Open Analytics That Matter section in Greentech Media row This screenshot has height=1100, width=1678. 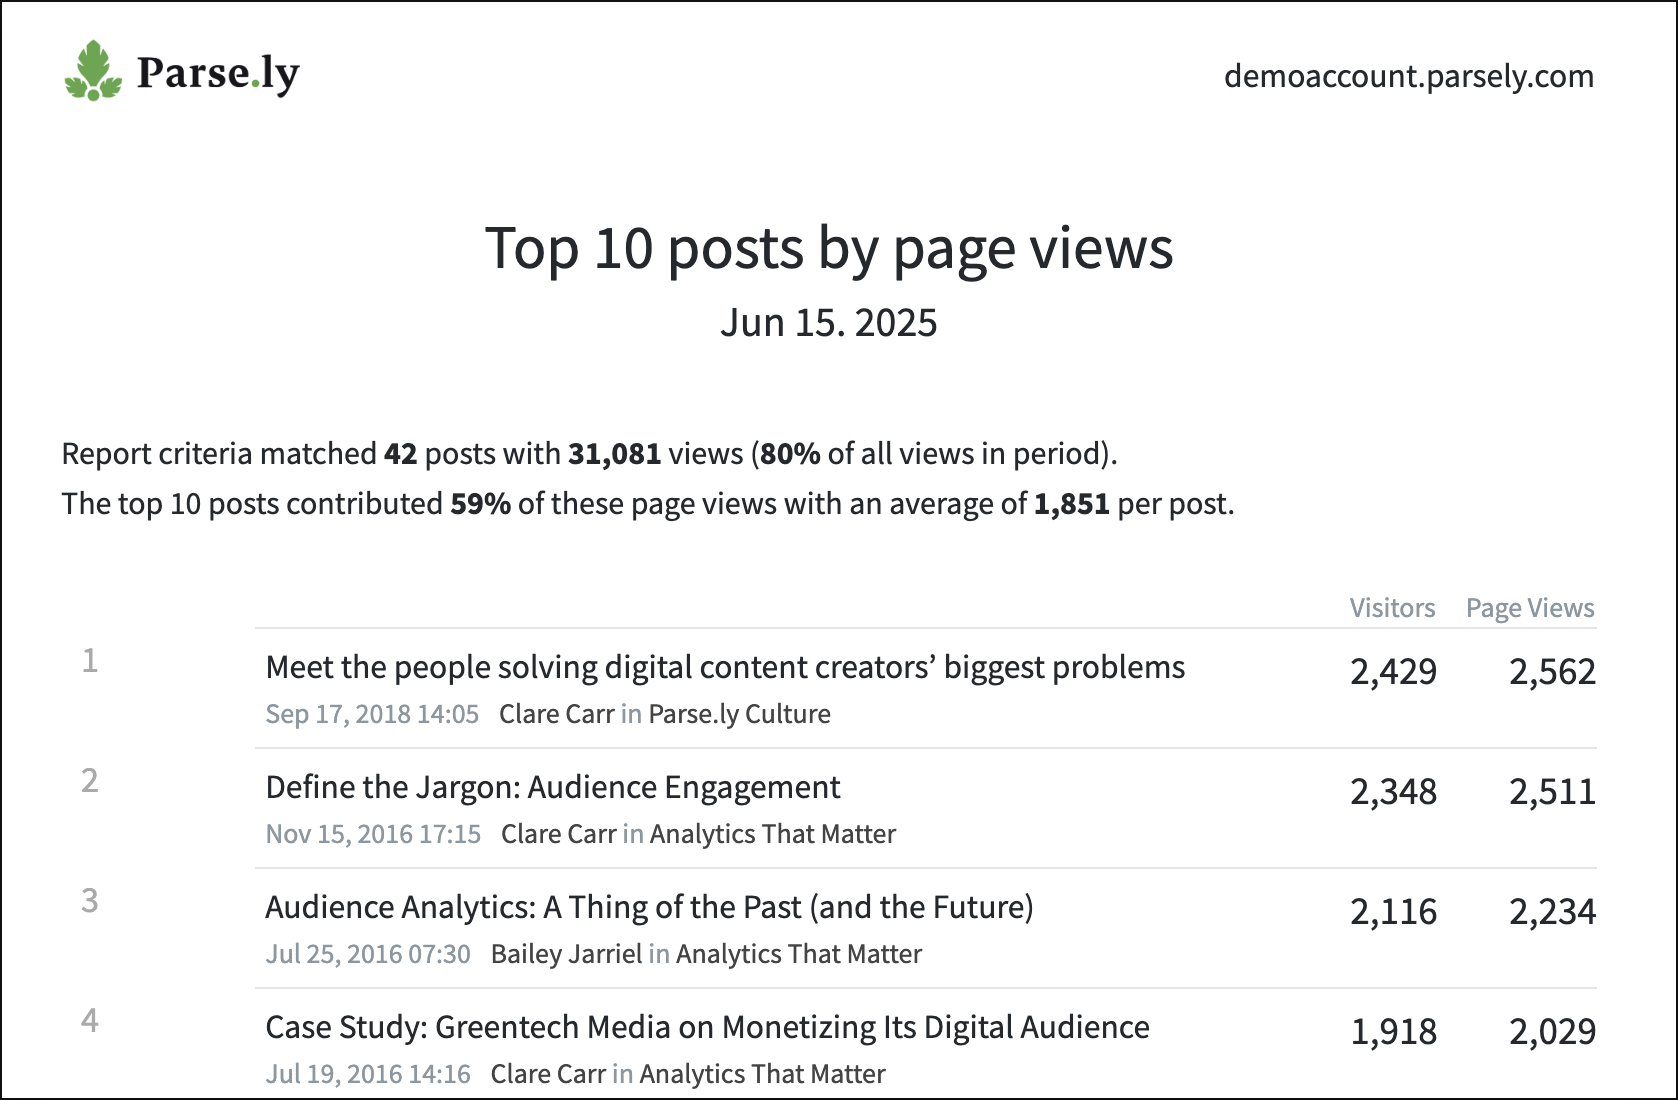(763, 1074)
